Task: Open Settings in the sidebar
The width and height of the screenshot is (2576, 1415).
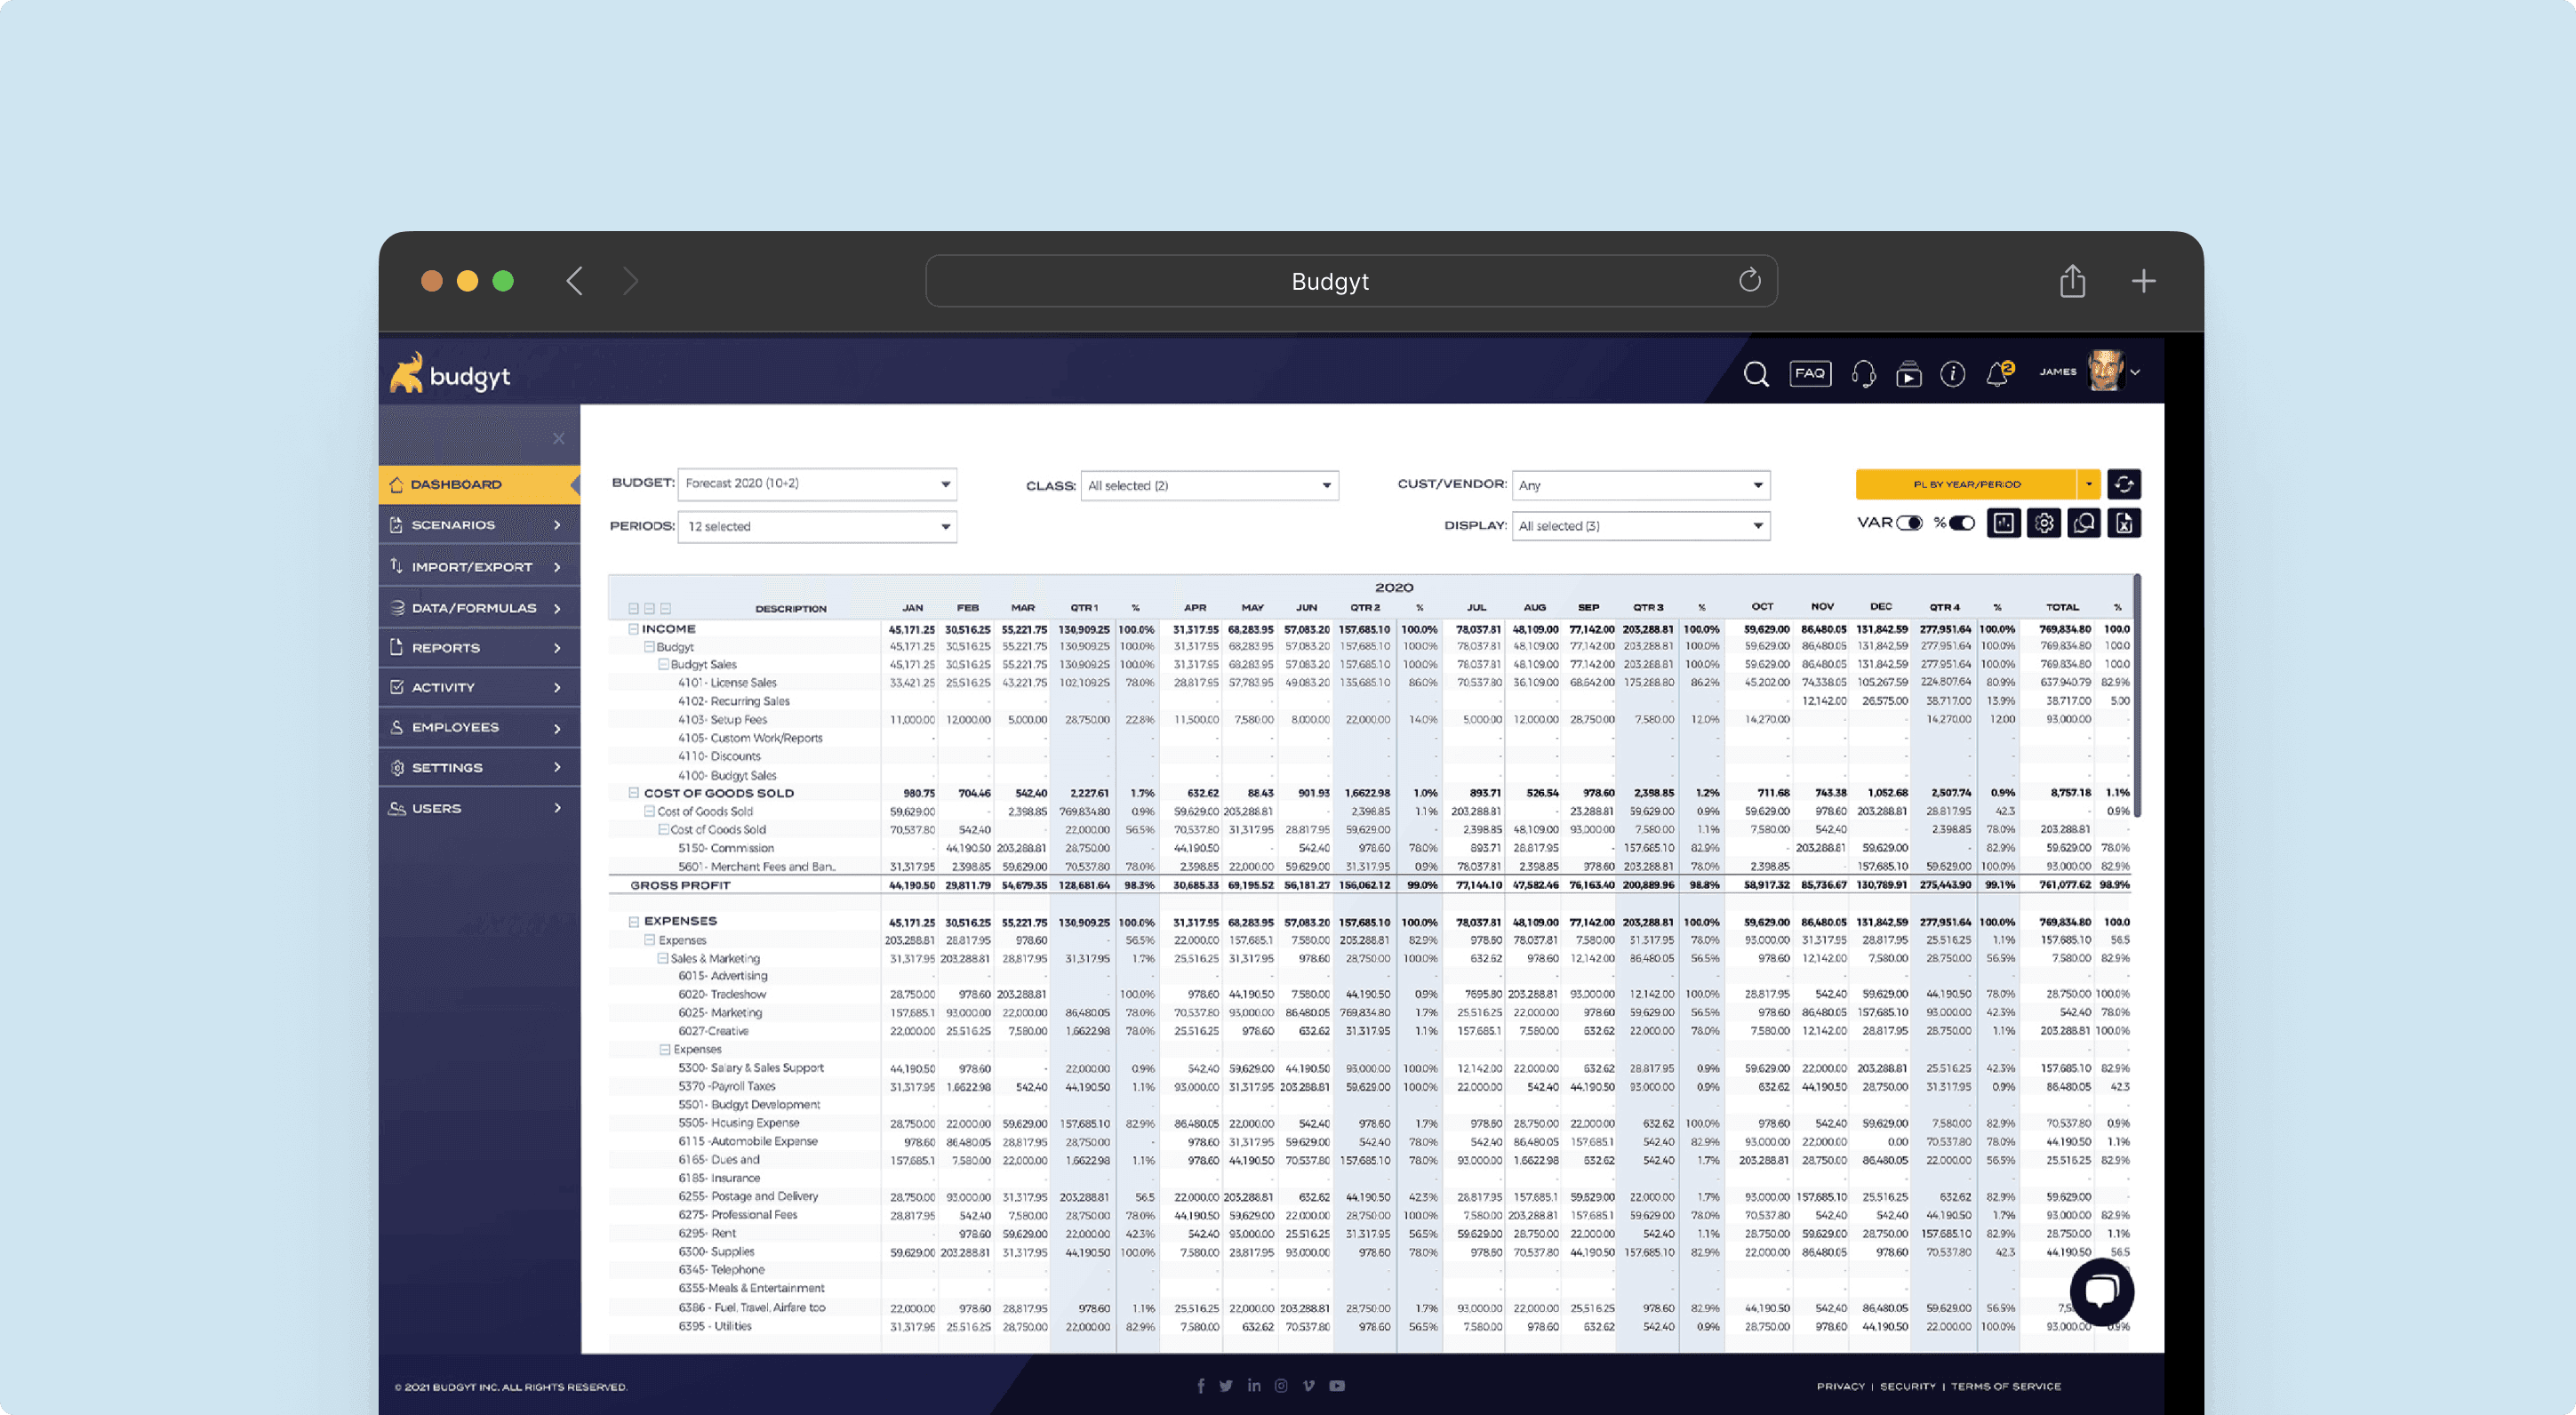Action: (479, 768)
